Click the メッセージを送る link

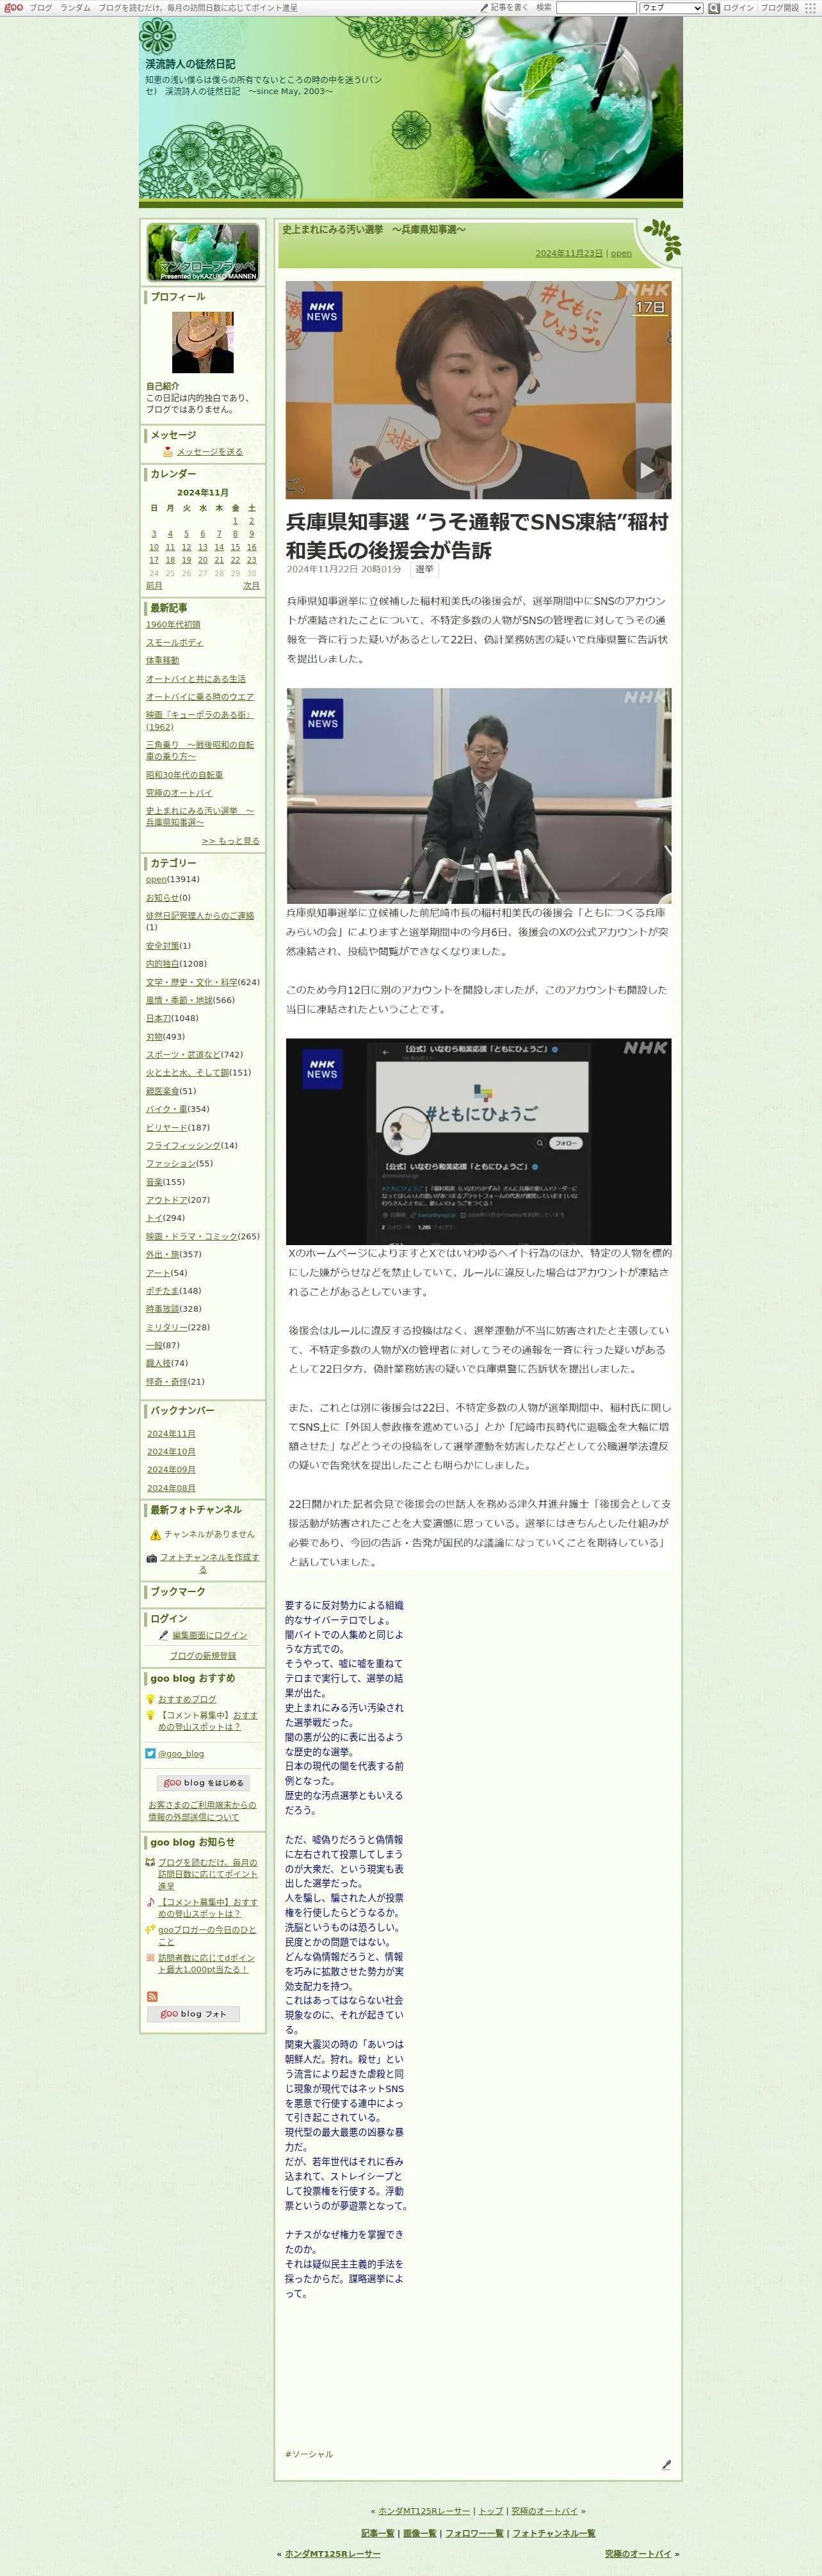209,452
